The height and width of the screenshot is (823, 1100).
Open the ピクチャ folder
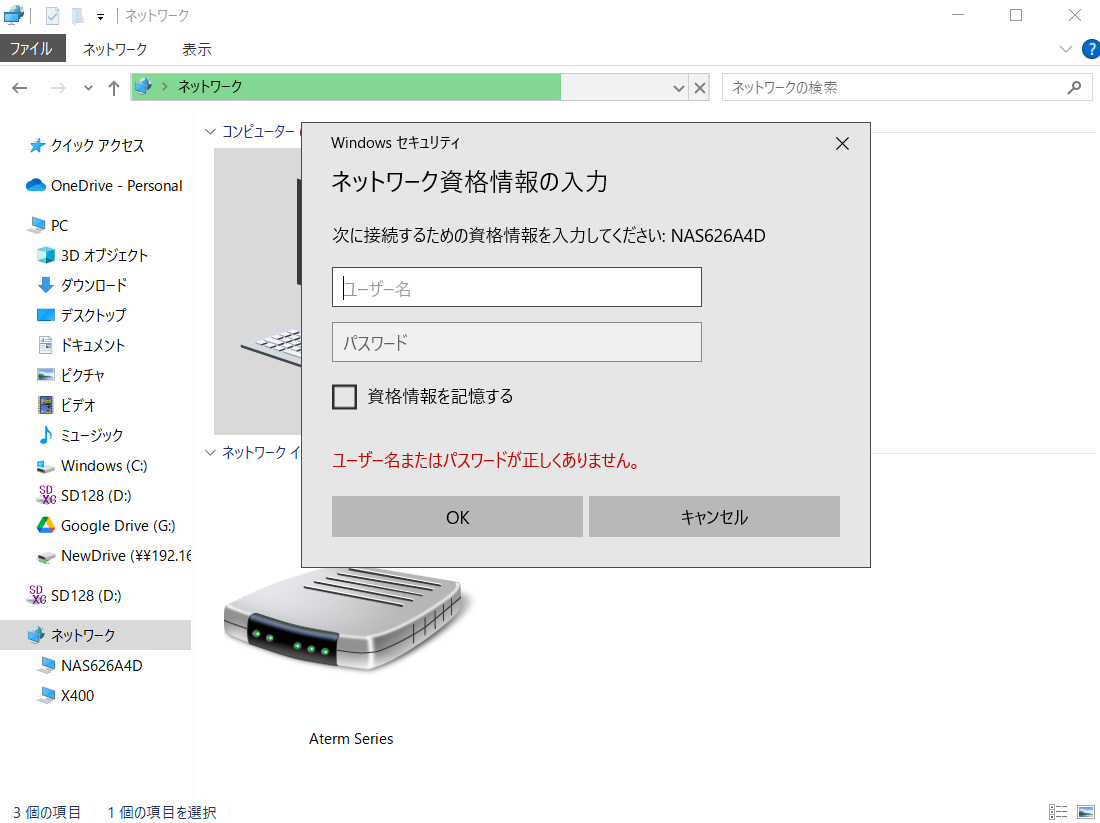click(x=82, y=375)
